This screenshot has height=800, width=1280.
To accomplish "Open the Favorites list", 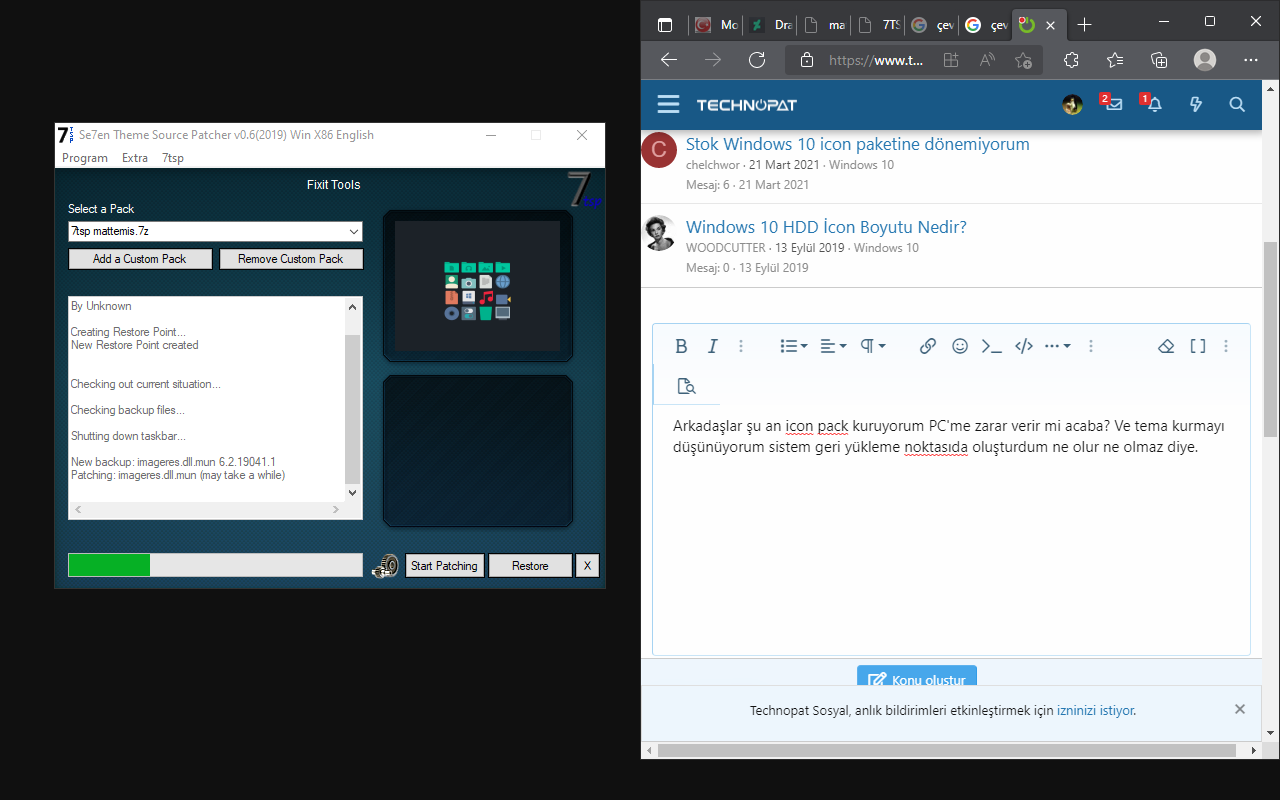I will 1115,60.
